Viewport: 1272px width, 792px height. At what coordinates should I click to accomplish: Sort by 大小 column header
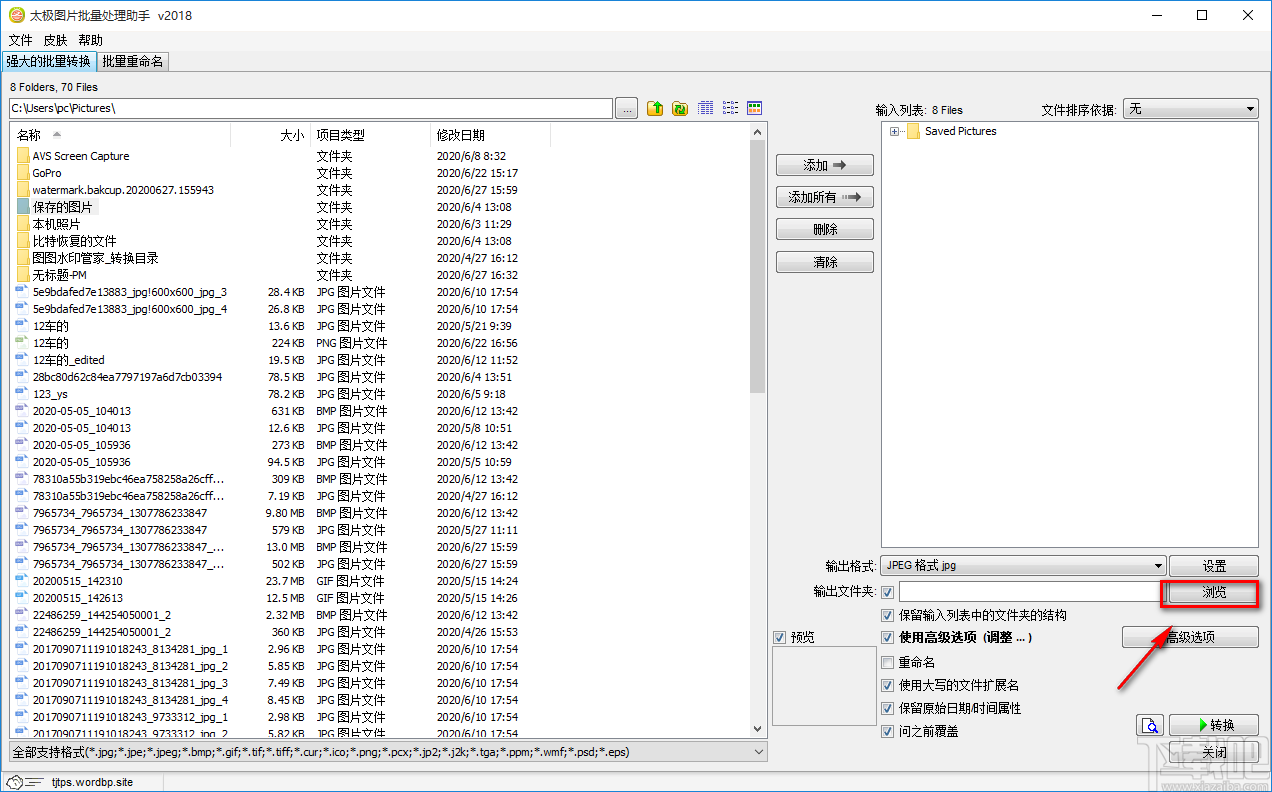click(270, 135)
